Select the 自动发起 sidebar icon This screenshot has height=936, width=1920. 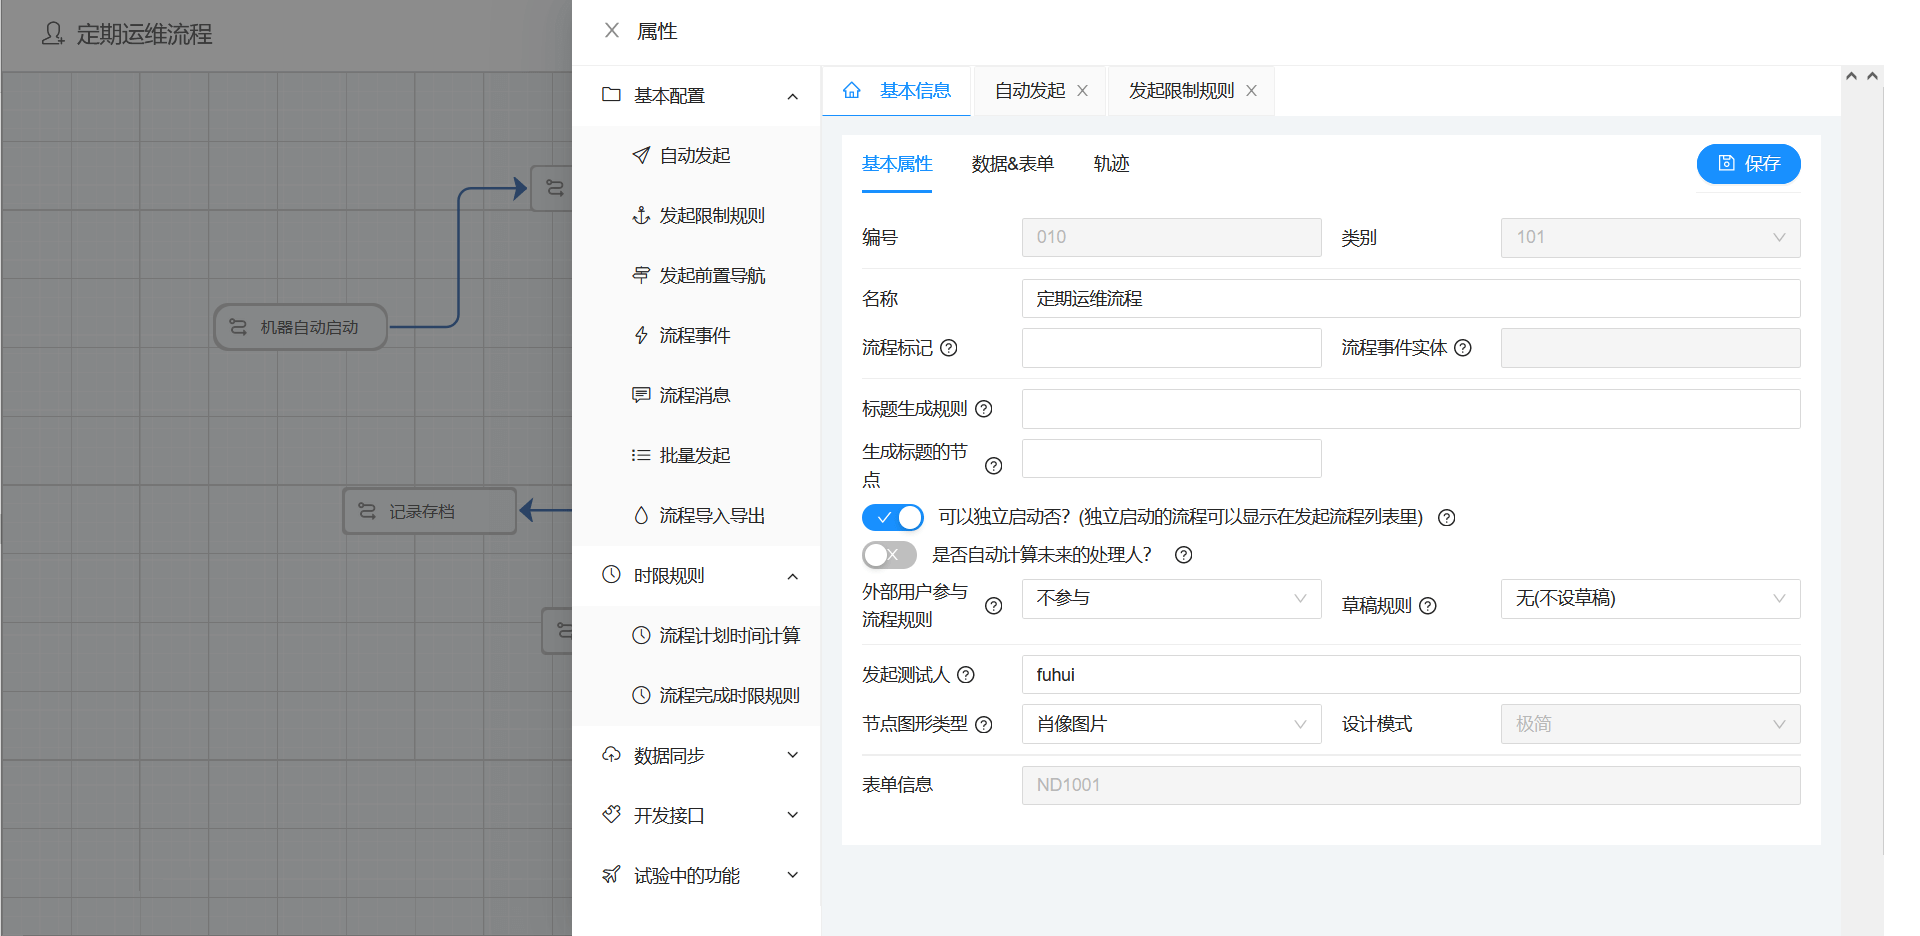(x=641, y=155)
